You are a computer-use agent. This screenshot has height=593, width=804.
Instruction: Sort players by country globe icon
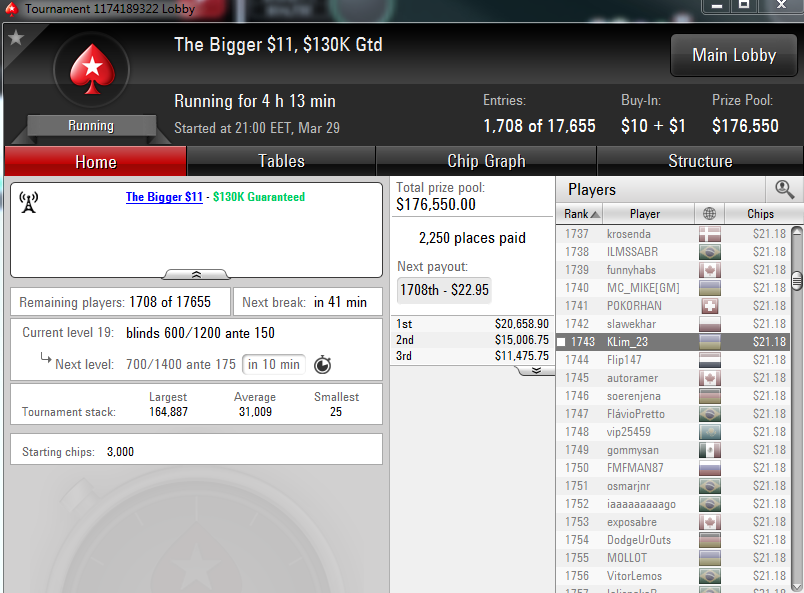tap(710, 213)
